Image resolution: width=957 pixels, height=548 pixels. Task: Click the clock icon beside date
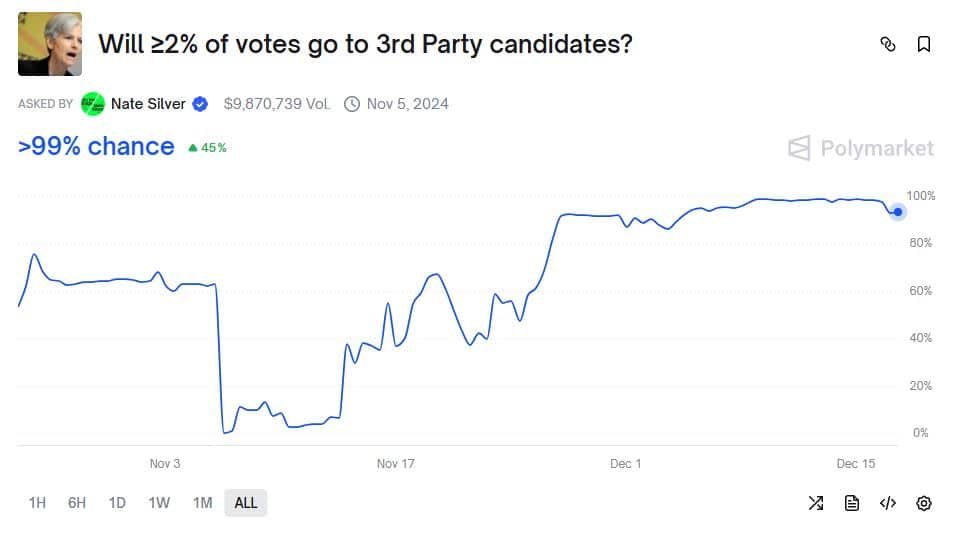(x=351, y=103)
